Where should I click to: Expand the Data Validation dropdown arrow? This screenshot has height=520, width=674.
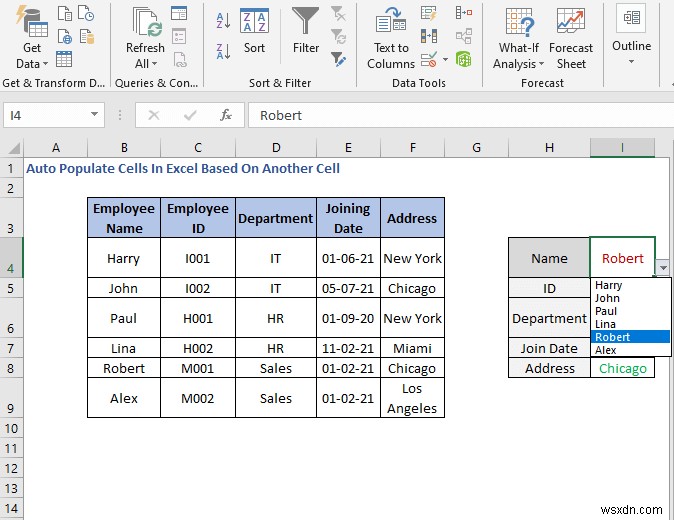445,59
